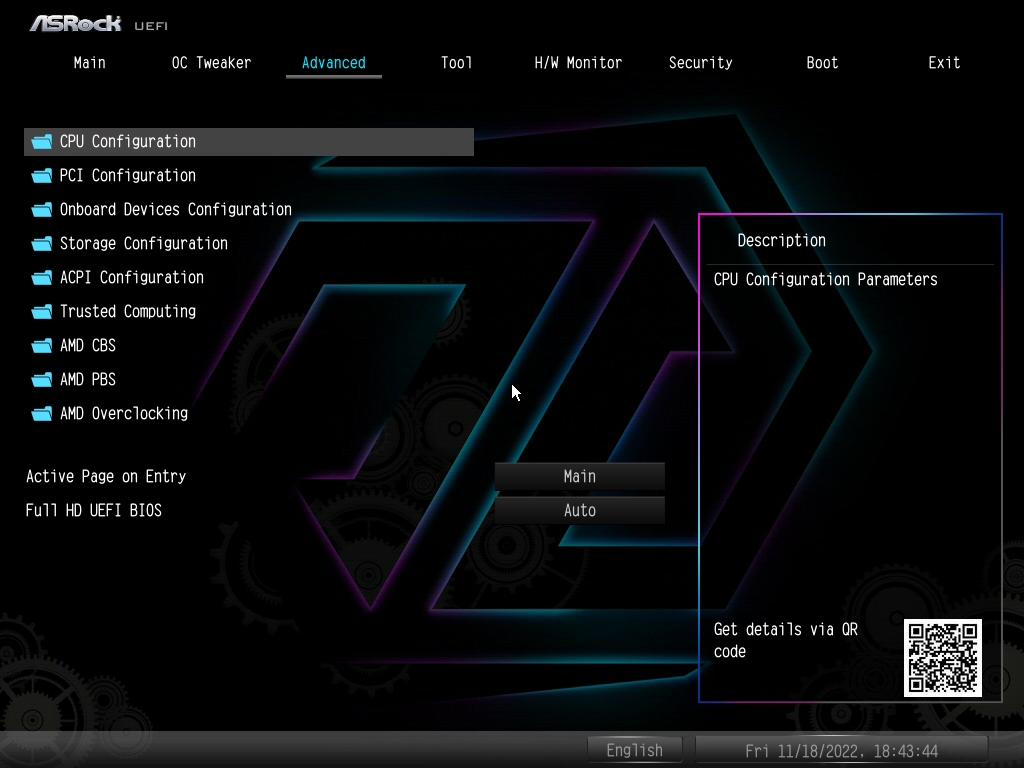The image size is (1024, 768).
Task: Open the Full HD UEFI BIOS Auto dropdown
Action: (579, 510)
